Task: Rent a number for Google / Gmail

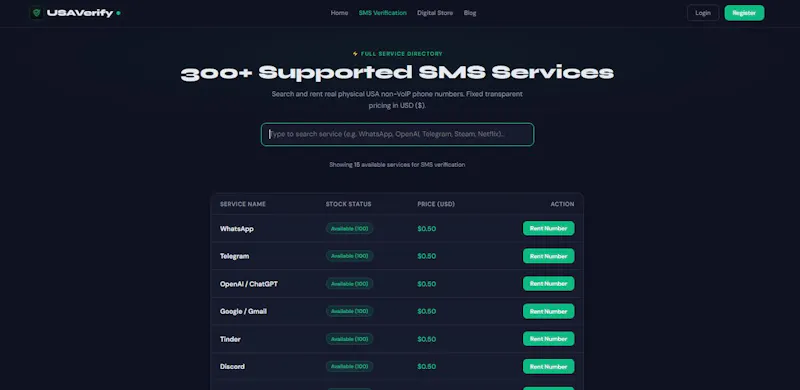Action: point(548,311)
